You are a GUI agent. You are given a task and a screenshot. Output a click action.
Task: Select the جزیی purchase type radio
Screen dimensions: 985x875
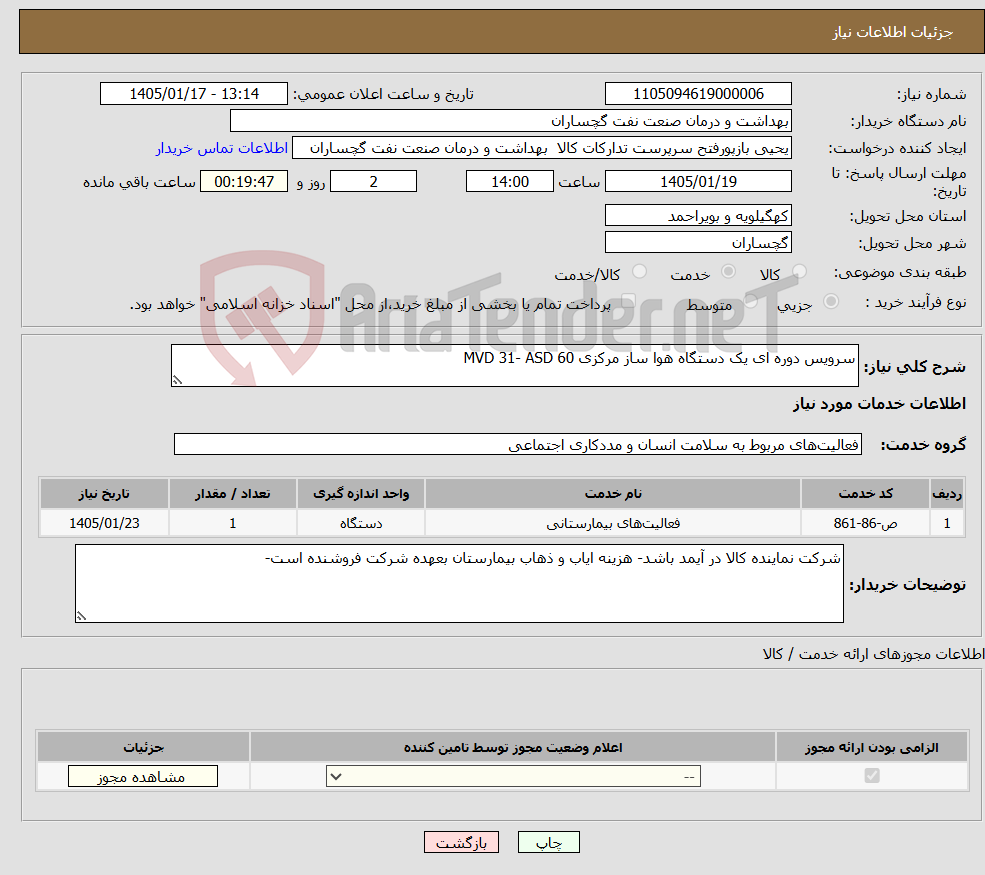[831, 302]
